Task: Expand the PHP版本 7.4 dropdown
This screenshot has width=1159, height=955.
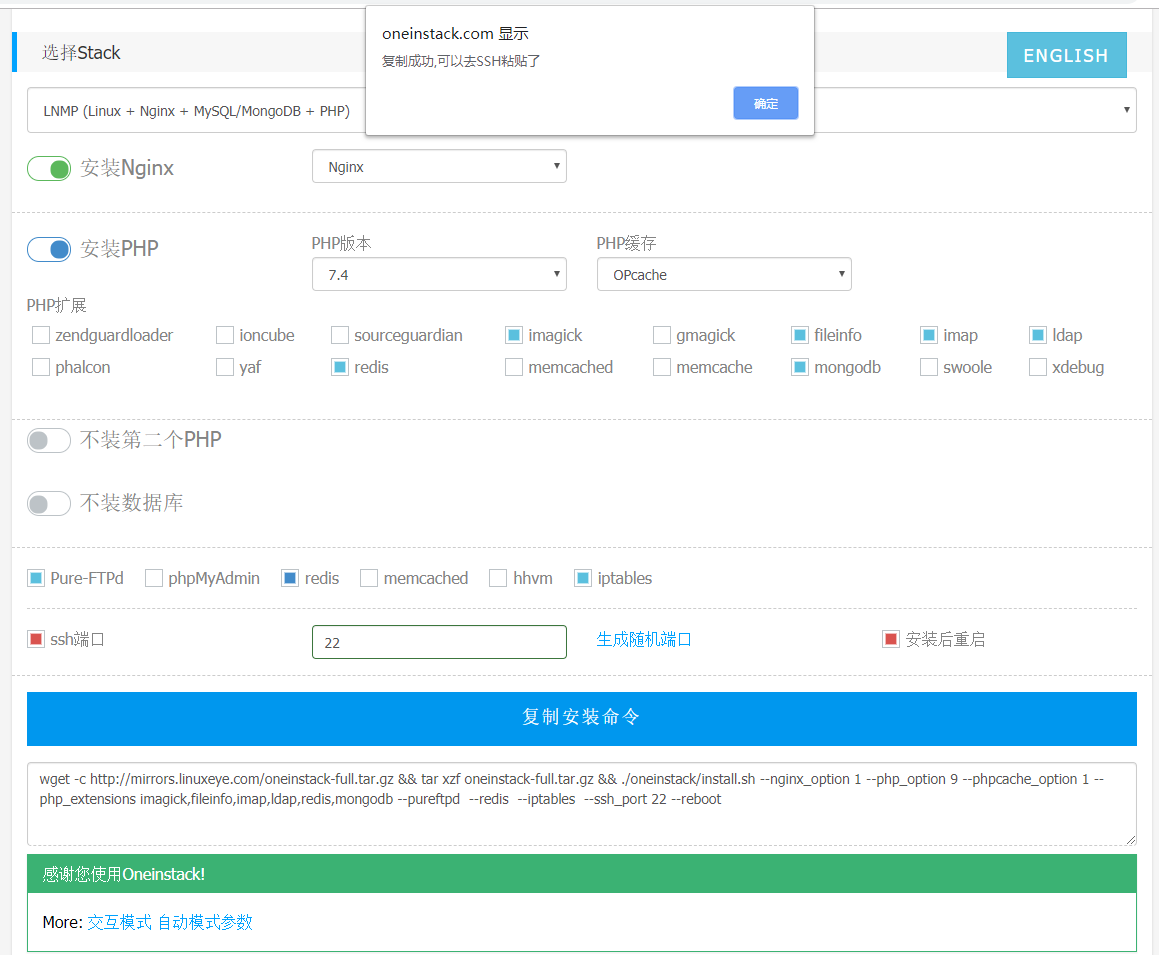Action: tap(439, 274)
